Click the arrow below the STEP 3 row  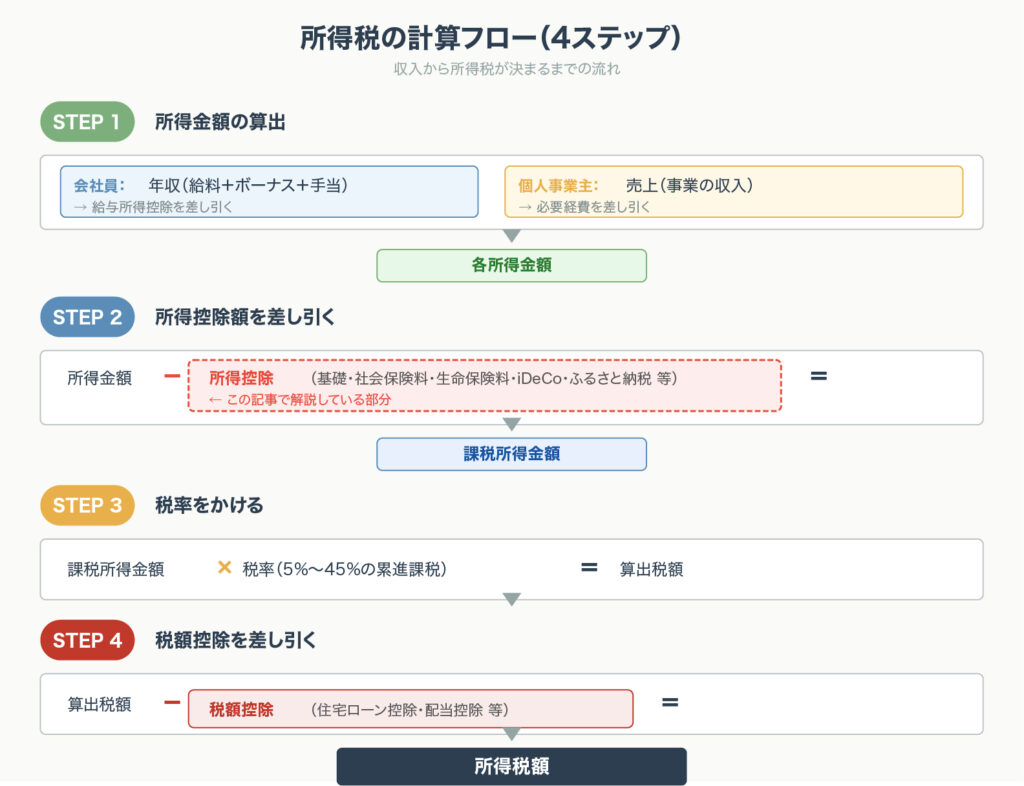coord(512,599)
